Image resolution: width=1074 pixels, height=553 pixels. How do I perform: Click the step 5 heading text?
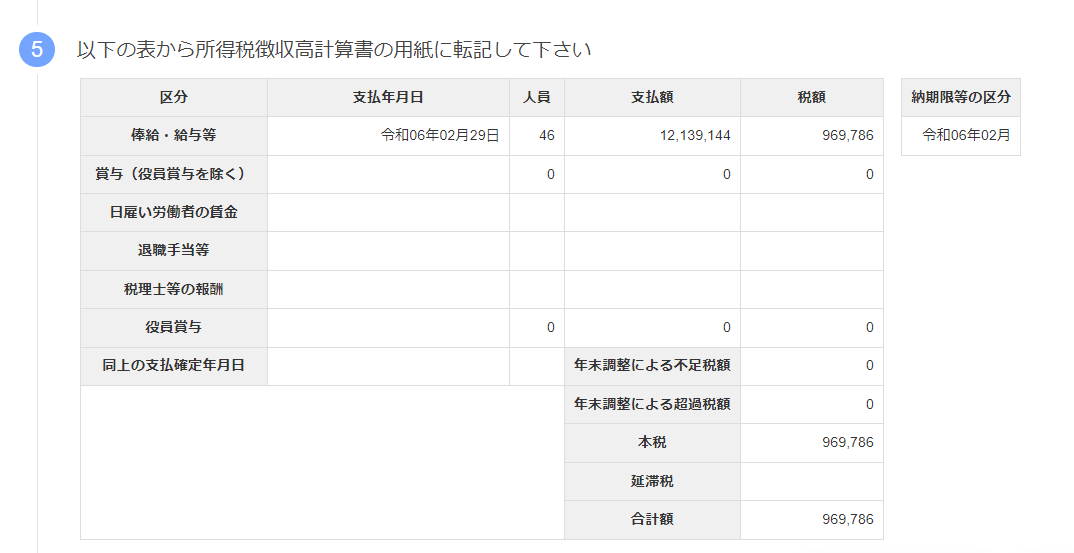tap(334, 50)
